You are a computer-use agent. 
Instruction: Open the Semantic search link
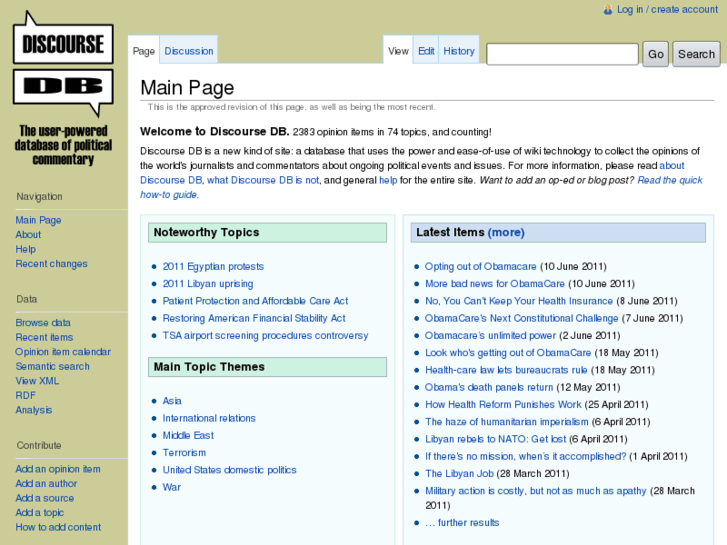[x=53, y=366]
